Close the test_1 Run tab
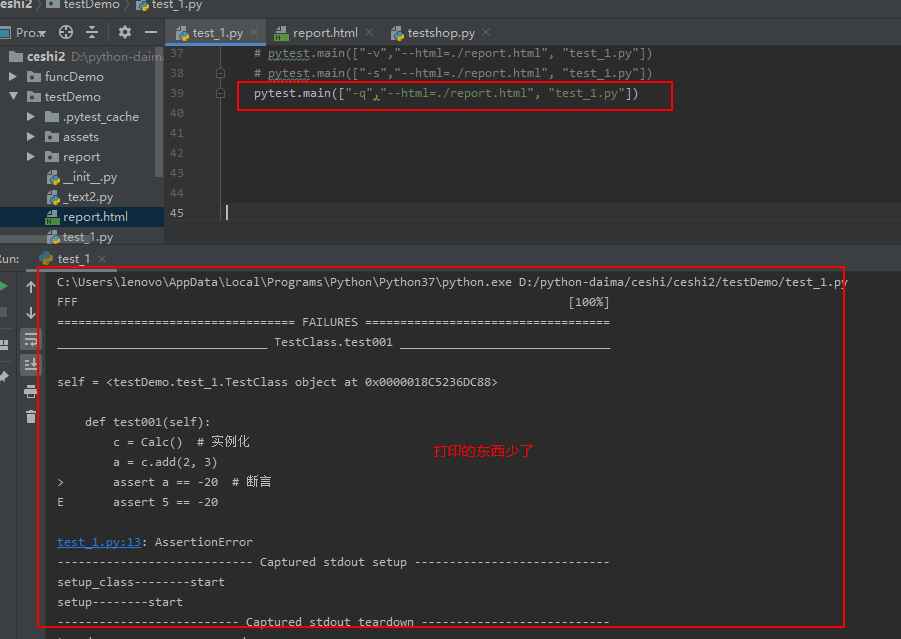Viewport: 901px width, 639px height. pos(102,259)
